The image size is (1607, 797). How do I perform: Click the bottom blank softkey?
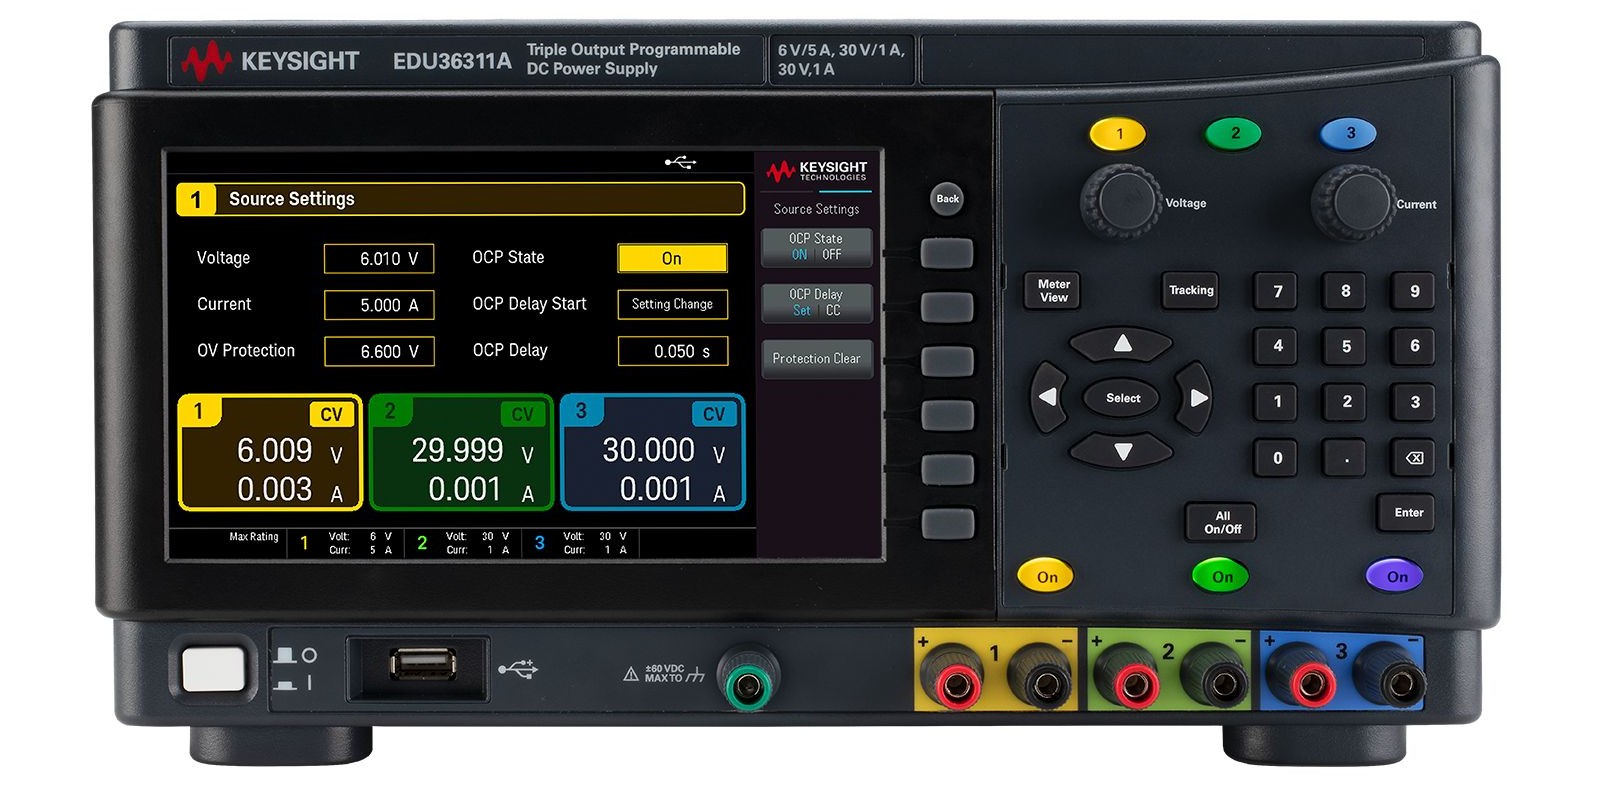tap(946, 523)
